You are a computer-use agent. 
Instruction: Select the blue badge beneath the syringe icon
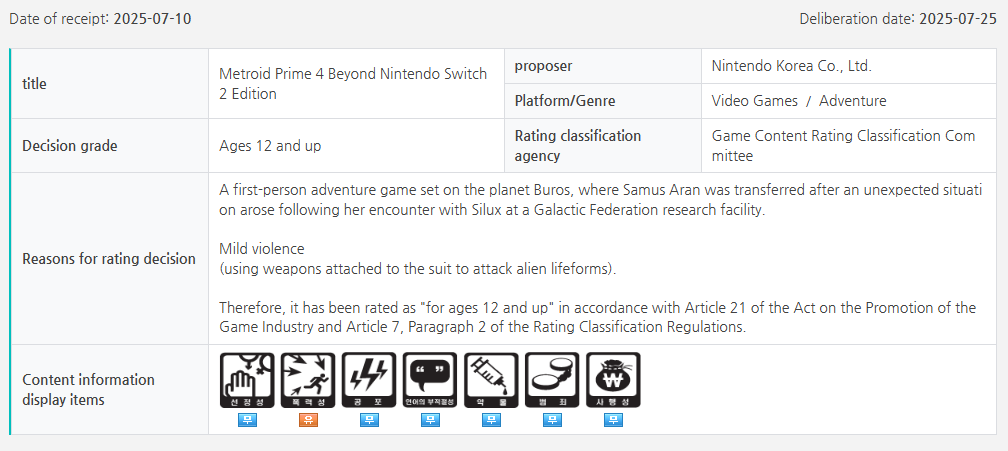click(x=491, y=420)
